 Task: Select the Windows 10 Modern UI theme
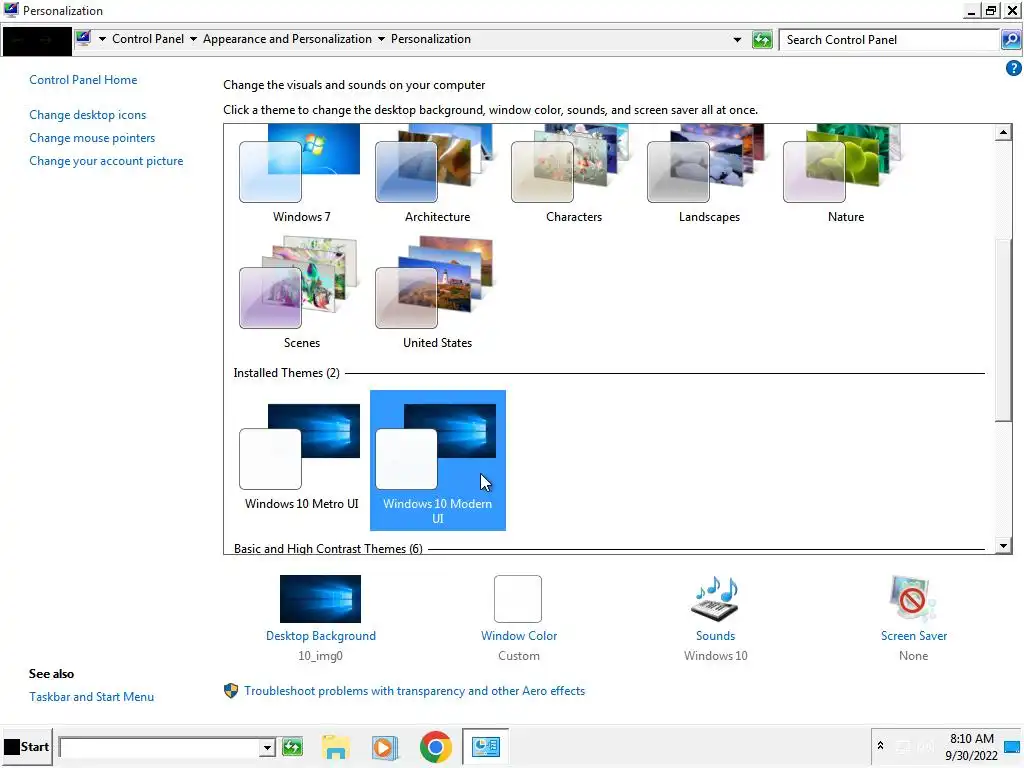(438, 460)
